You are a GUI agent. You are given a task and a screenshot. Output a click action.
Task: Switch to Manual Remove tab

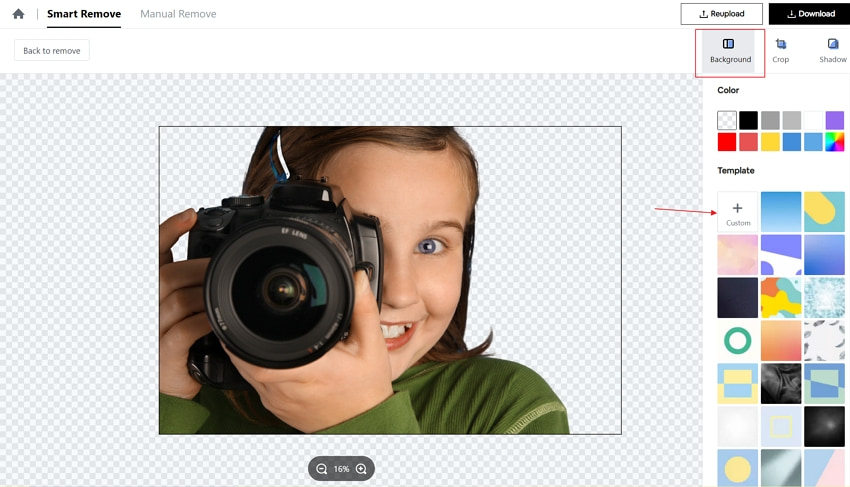point(178,14)
